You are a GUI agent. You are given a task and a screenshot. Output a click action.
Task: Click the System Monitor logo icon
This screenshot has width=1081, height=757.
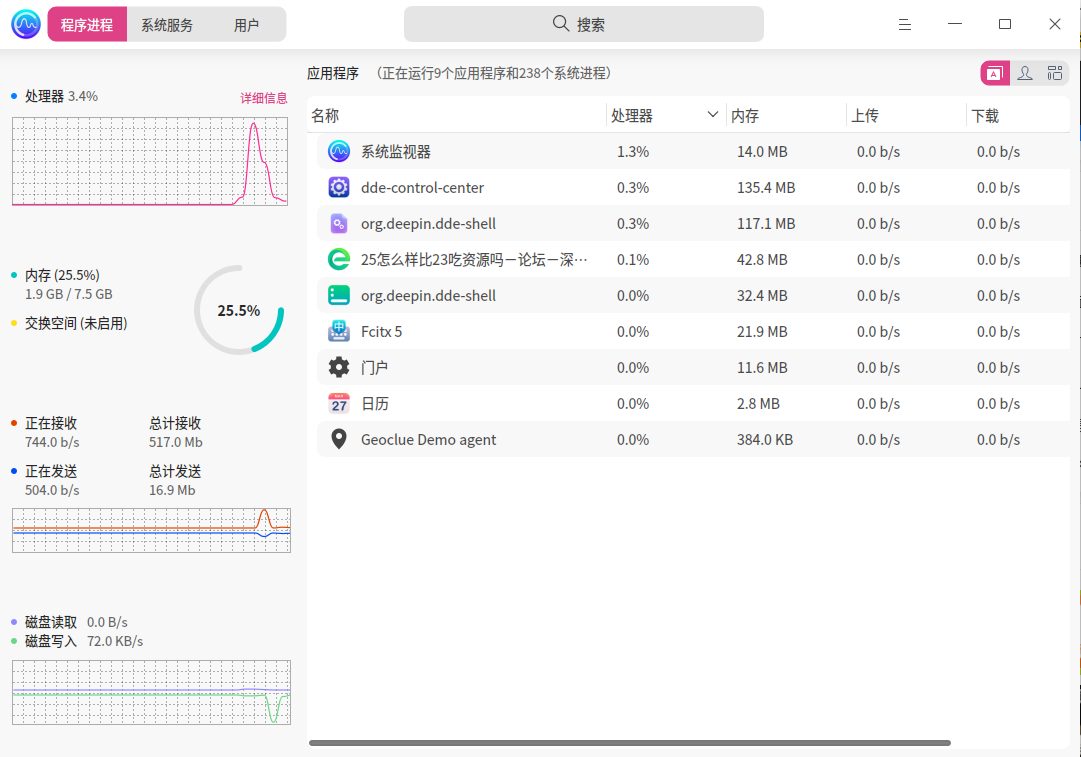(x=26, y=24)
